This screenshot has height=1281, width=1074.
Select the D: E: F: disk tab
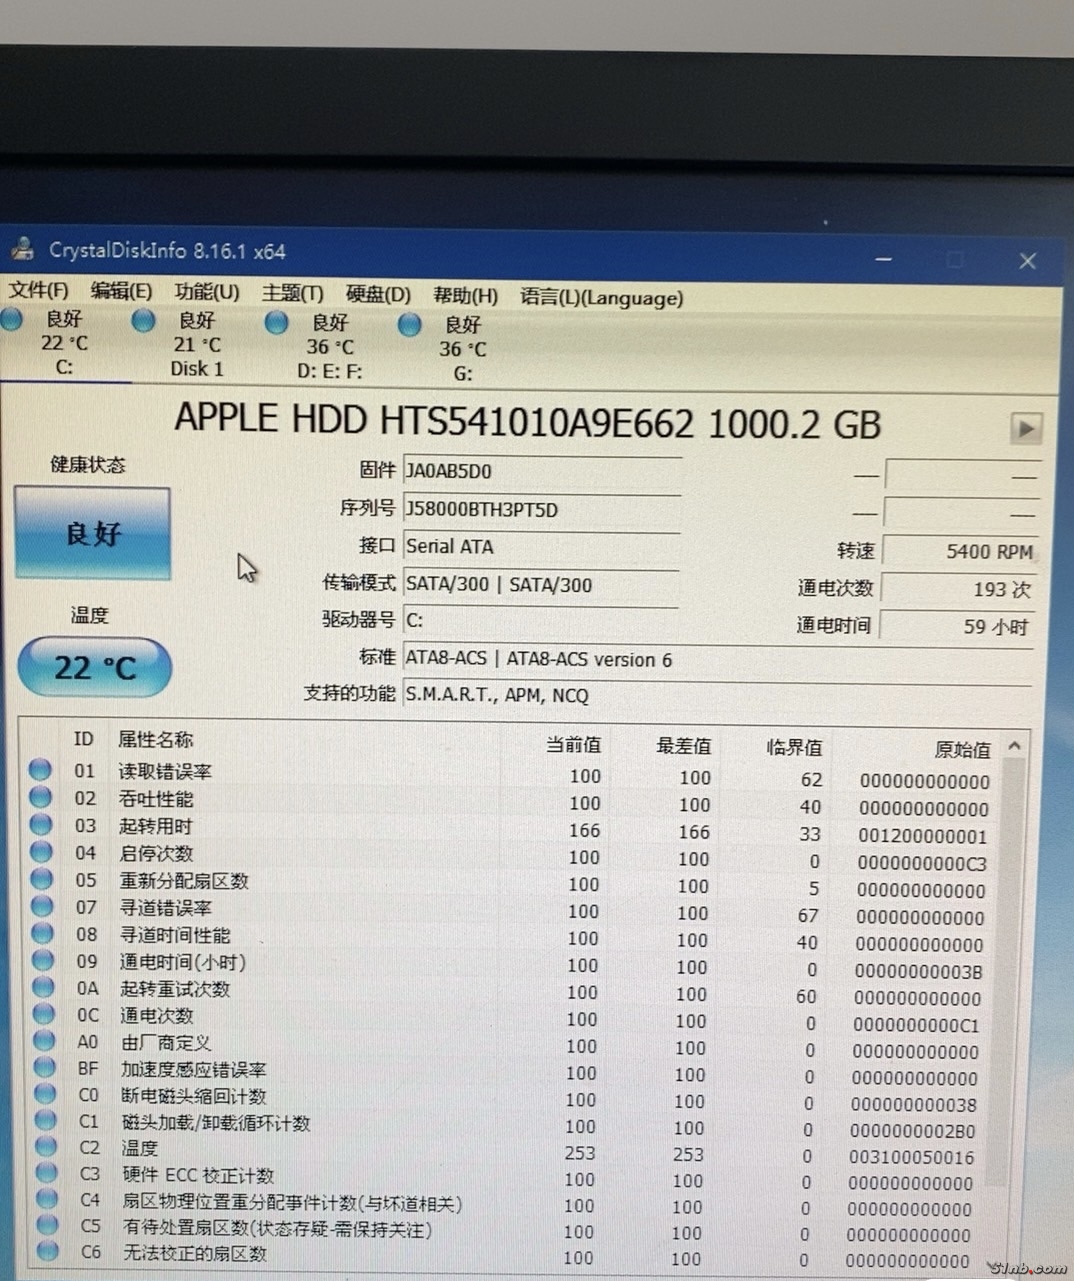pyautogui.click(x=329, y=347)
